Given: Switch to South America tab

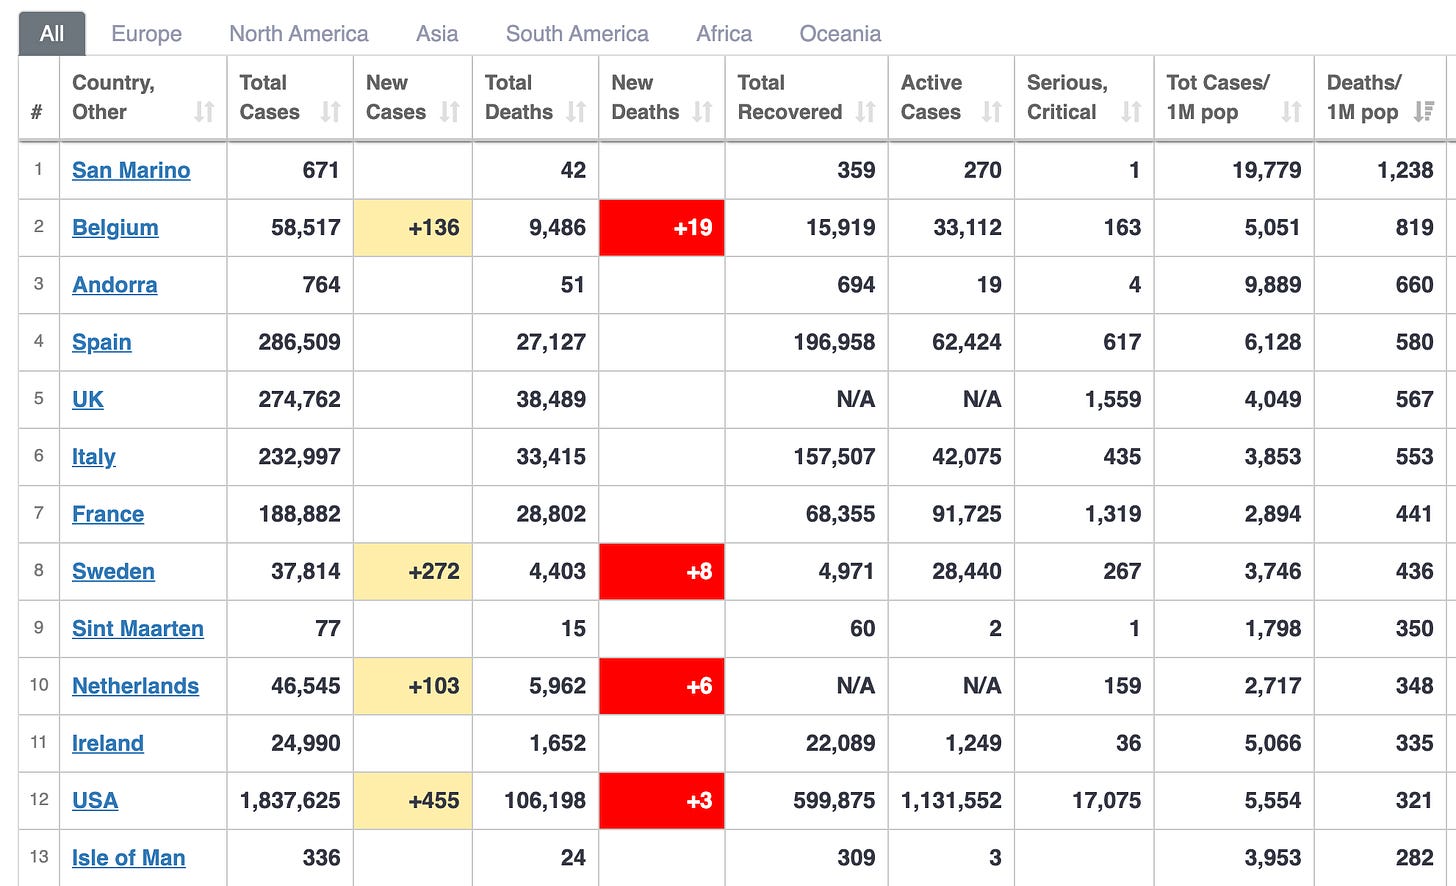Looking at the screenshot, I should (x=577, y=34).
